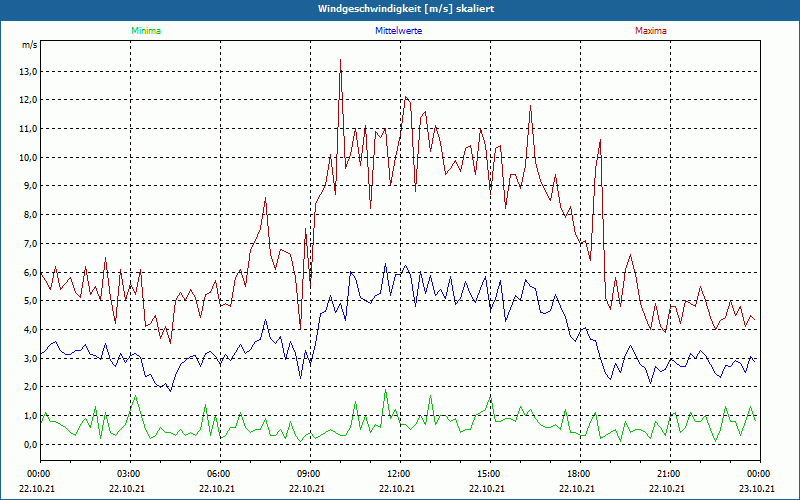Click the 11,0 y-axis value
Screen dimensions: 800x500
(29, 129)
